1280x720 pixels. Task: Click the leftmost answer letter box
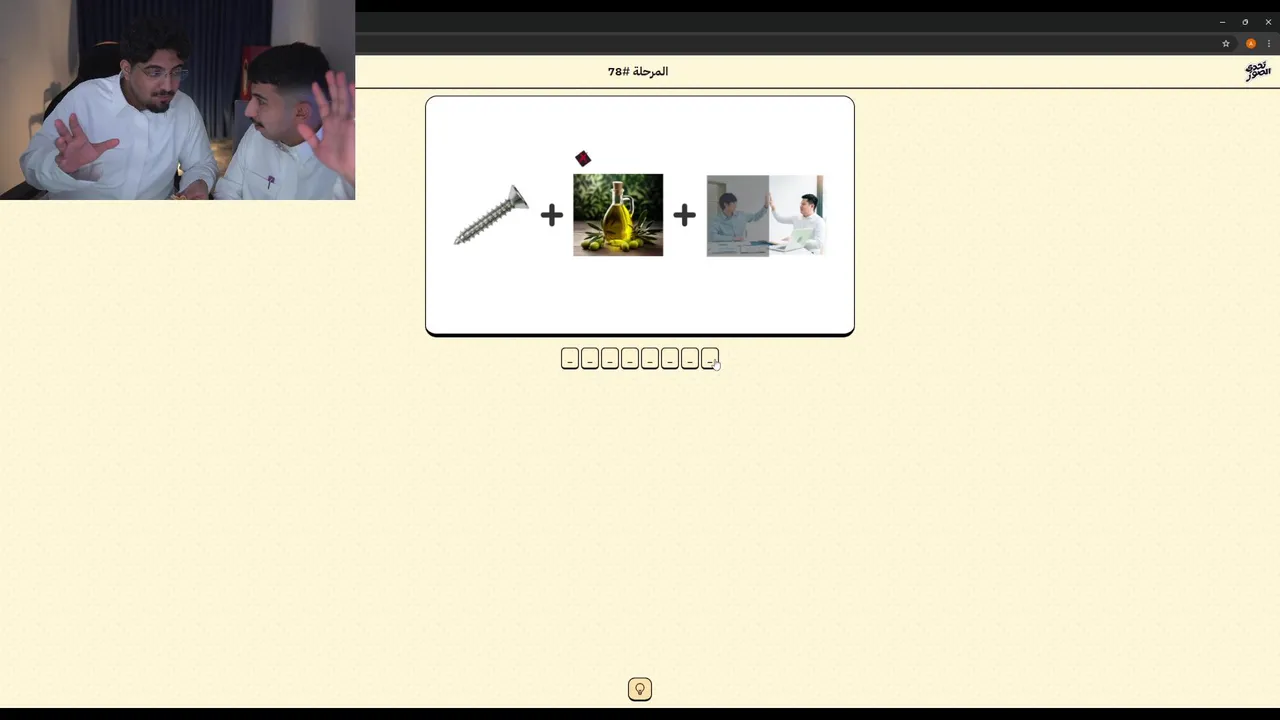coord(570,359)
